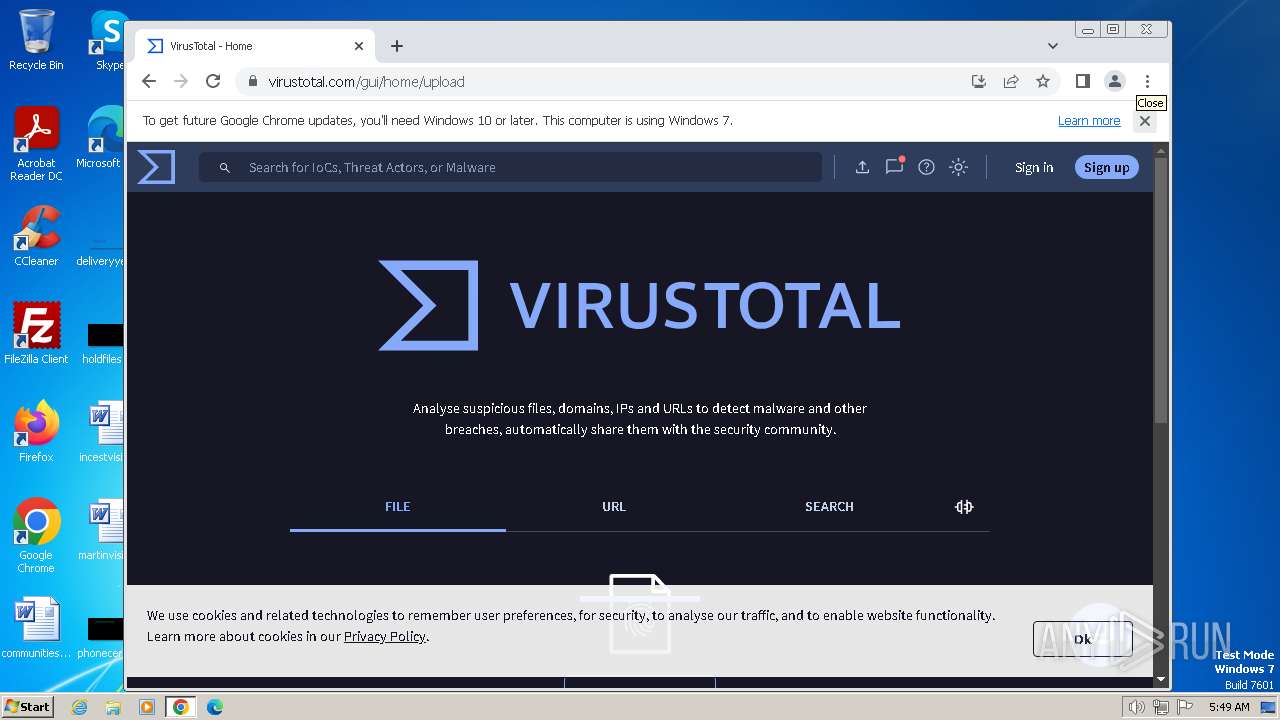Open the notifications chat icon with red dot
Screen dimensions: 1280x720
894,167
